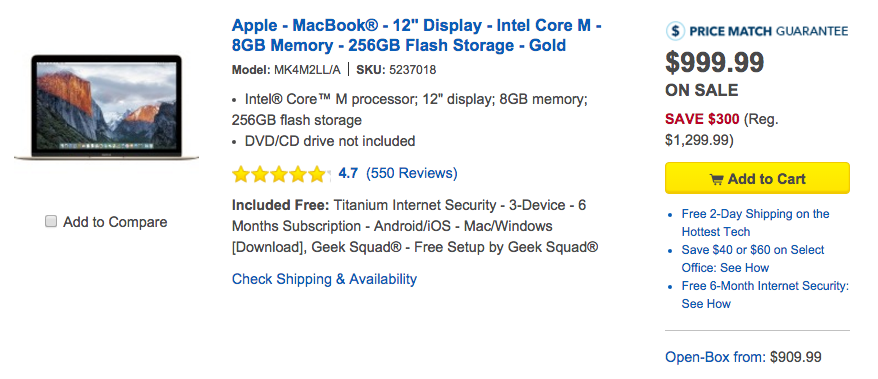
Task: Click the Price Match Guarantee text
Action: pos(769,31)
